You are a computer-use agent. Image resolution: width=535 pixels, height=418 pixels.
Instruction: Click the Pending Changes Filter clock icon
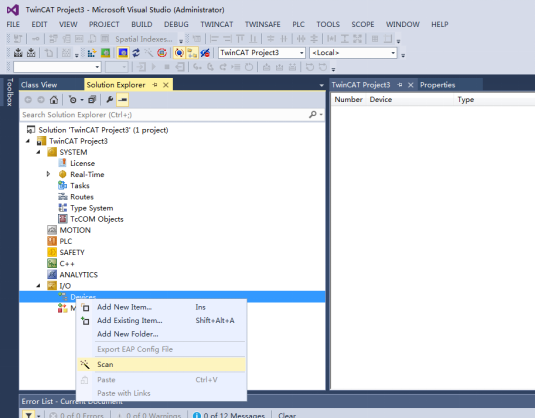72,100
